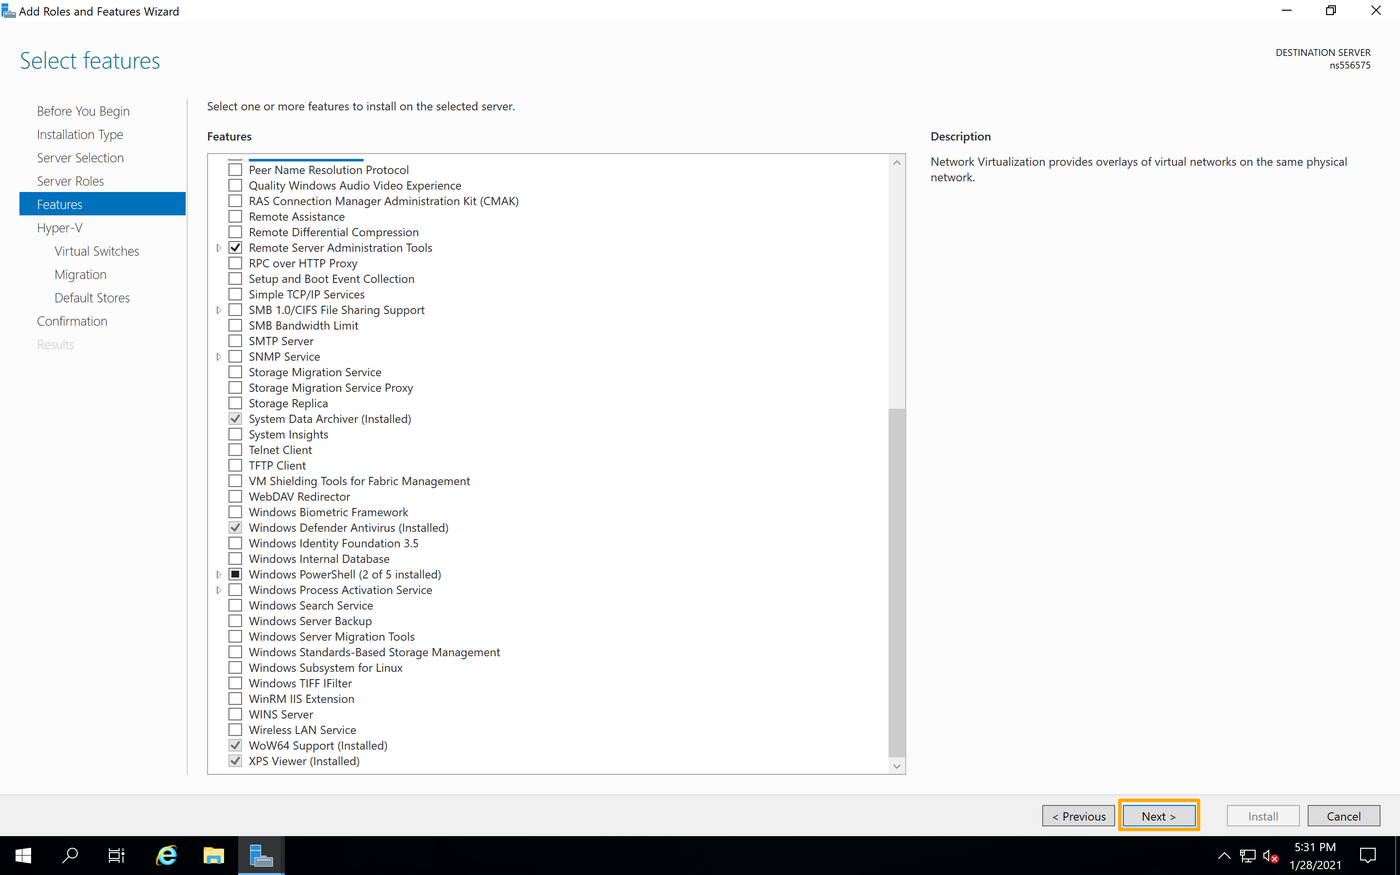This screenshot has width=1400, height=875.
Task: Expand the SNMP Service tree node
Action: [218, 356]
